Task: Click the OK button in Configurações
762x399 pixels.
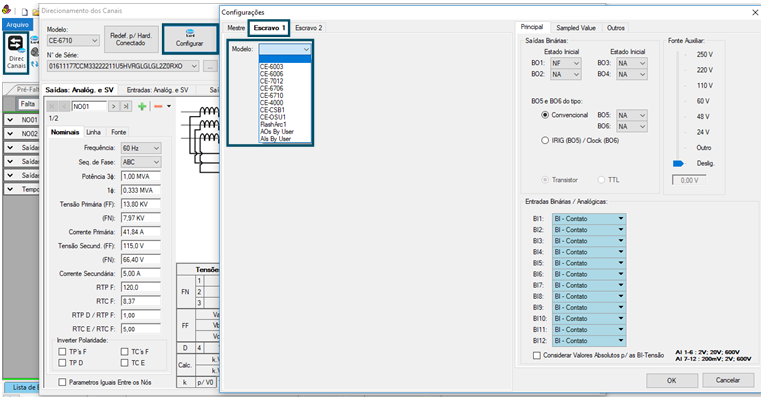Action: (672, 381)
